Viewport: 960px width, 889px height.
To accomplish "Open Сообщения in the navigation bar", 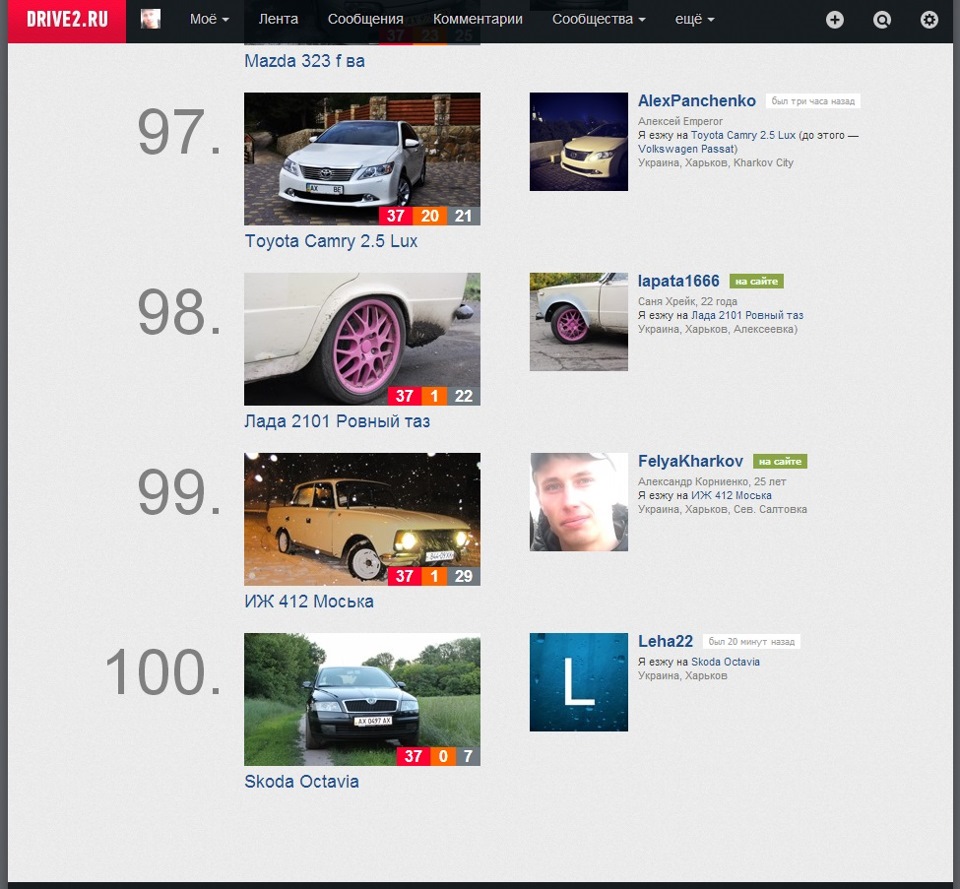I will pos(366,19).
